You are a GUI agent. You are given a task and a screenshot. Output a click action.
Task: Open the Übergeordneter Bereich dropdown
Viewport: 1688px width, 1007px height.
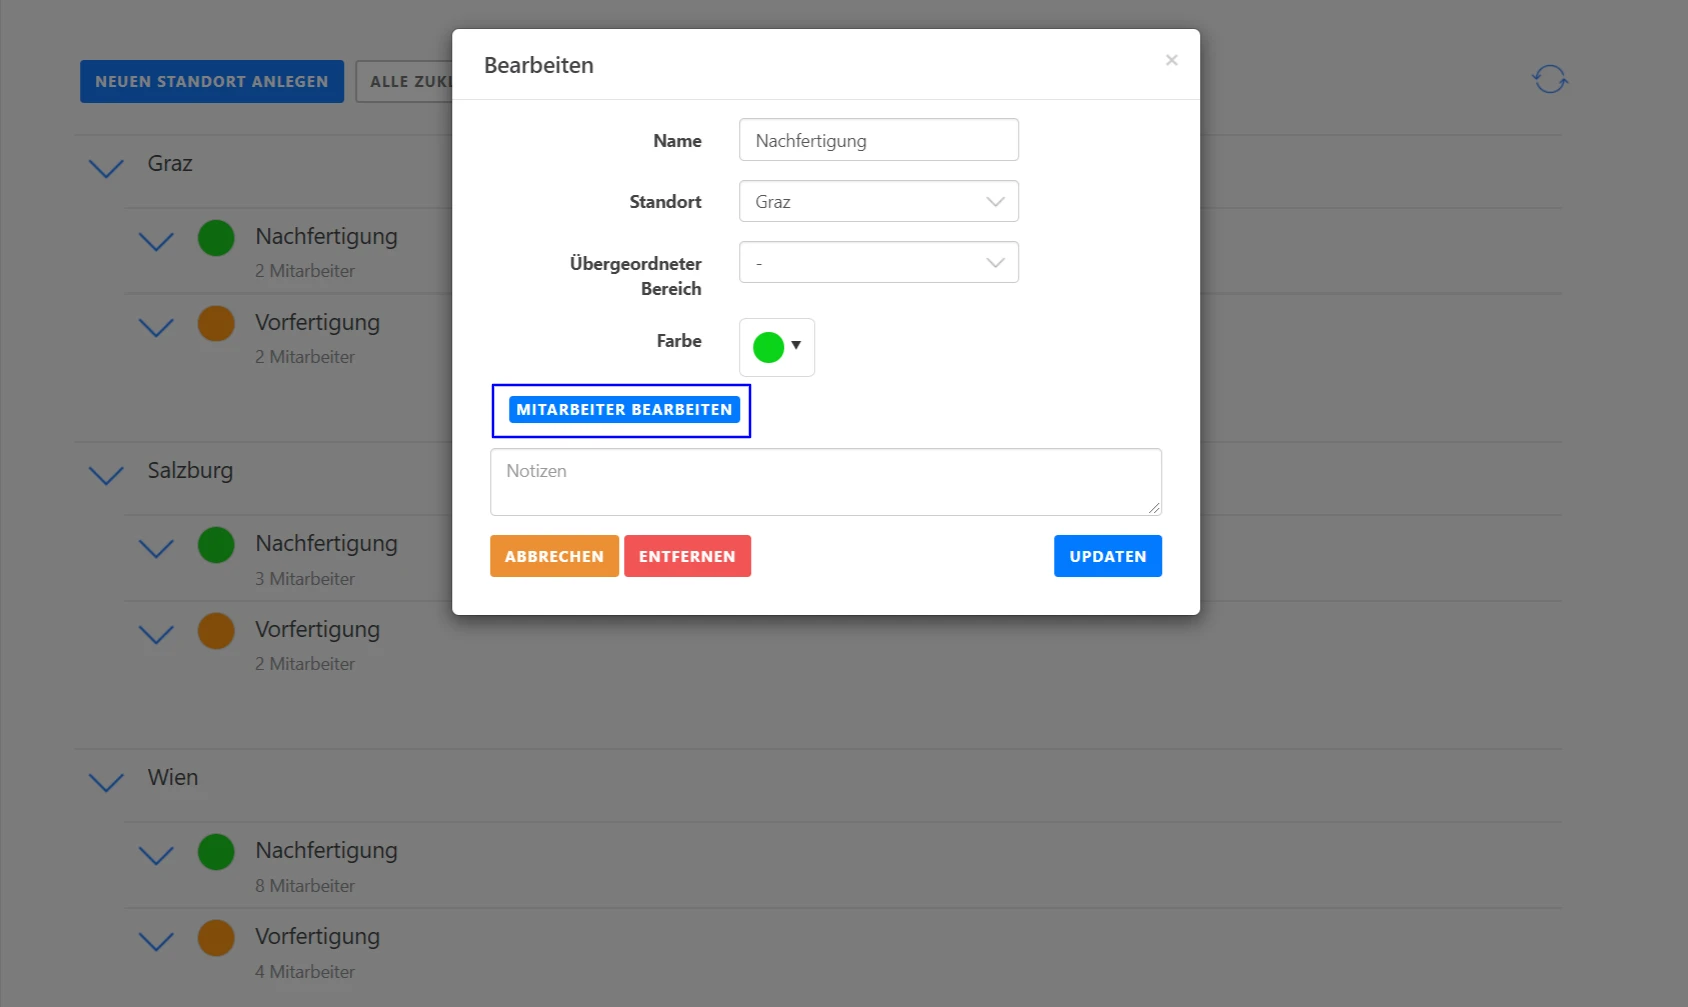[878, 262]
